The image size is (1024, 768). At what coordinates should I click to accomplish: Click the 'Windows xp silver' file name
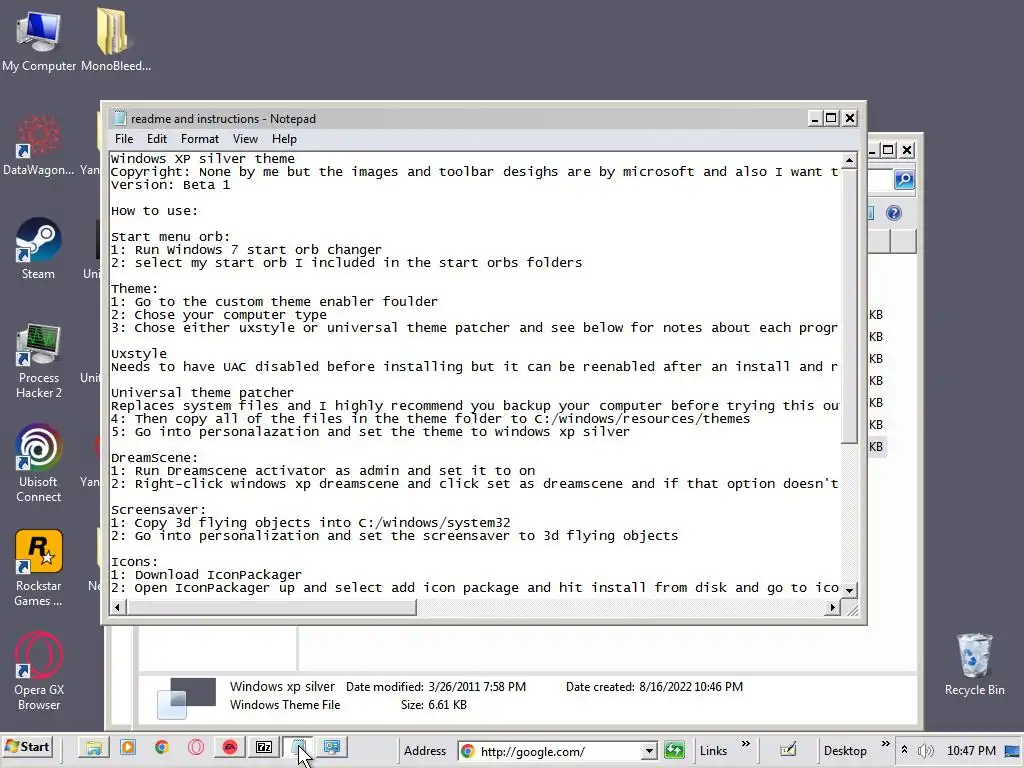[x=282, y=686]
